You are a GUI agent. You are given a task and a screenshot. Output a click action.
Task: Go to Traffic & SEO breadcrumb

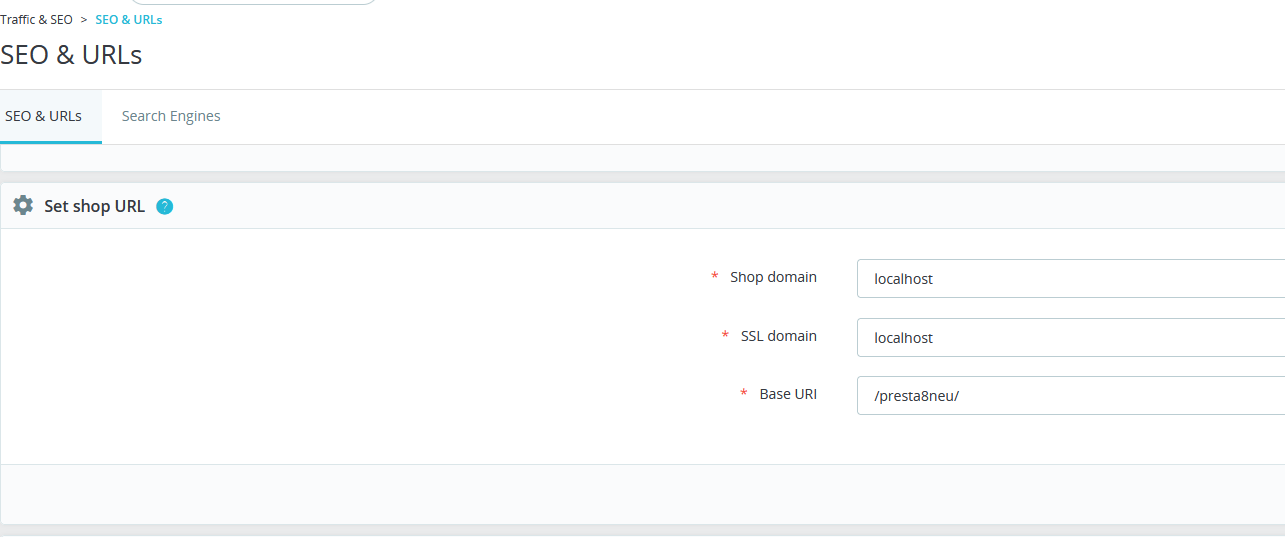click(x=36, y=20)
